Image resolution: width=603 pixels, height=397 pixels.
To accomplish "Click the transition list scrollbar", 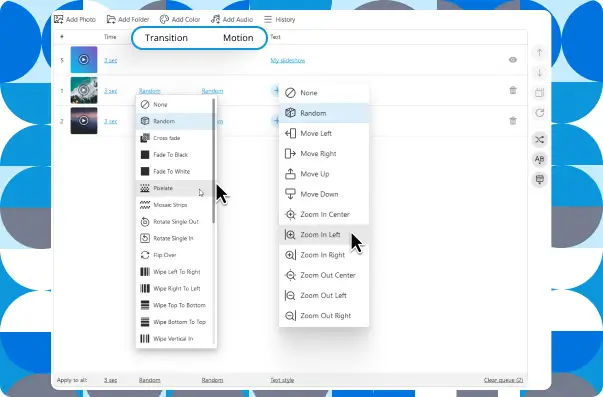I will [213, 161].
